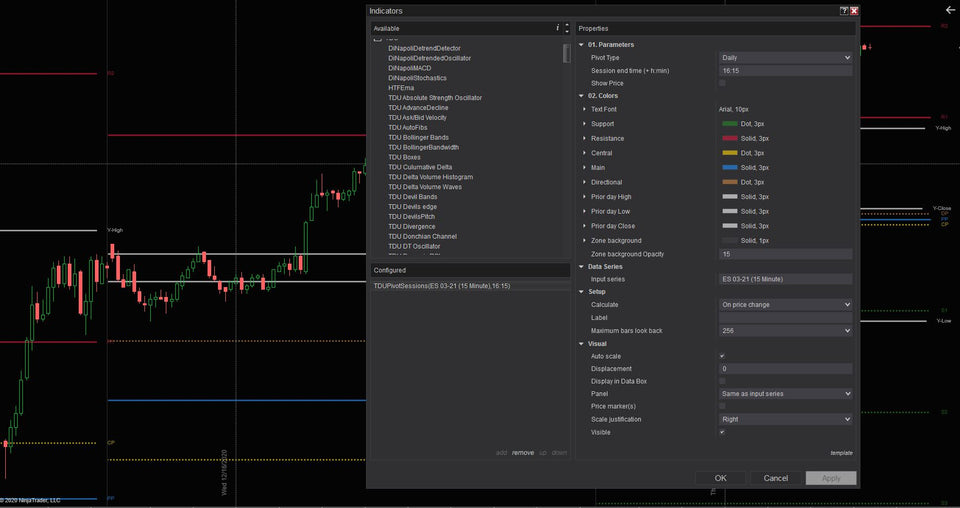
Task: Click the Session end time input field
Action: 785,71
